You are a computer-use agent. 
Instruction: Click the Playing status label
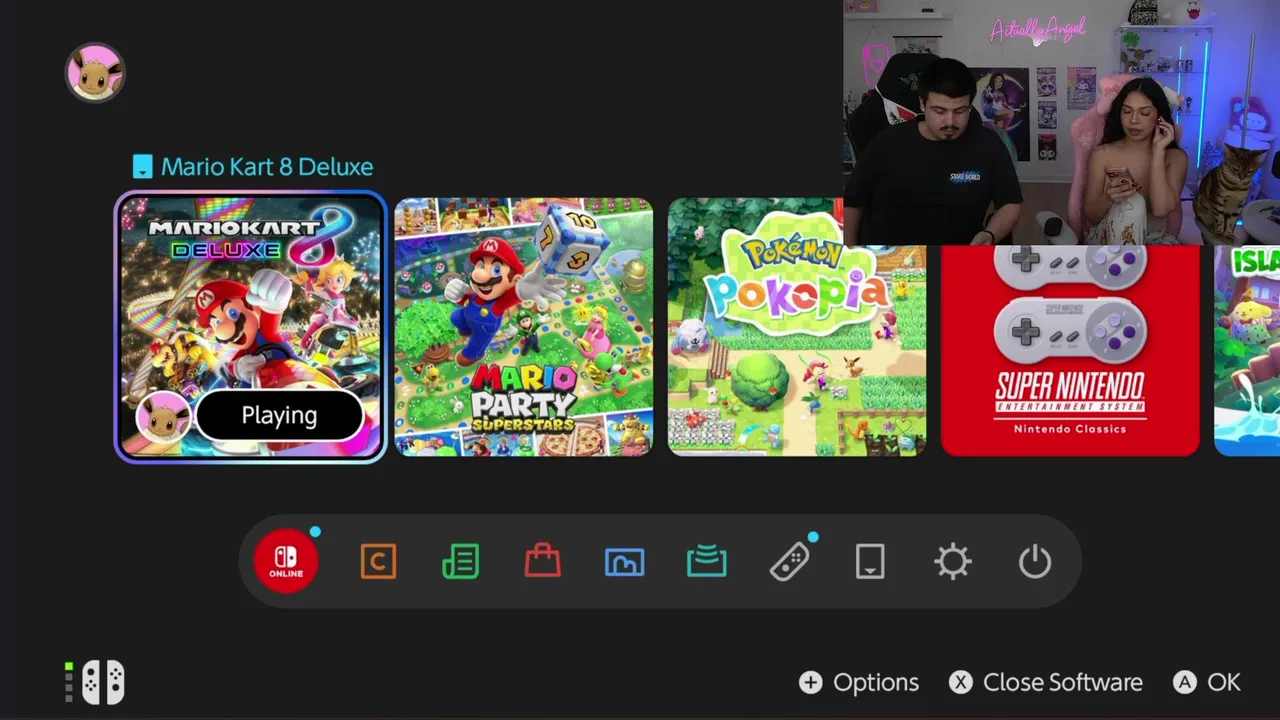click(279, 416)
